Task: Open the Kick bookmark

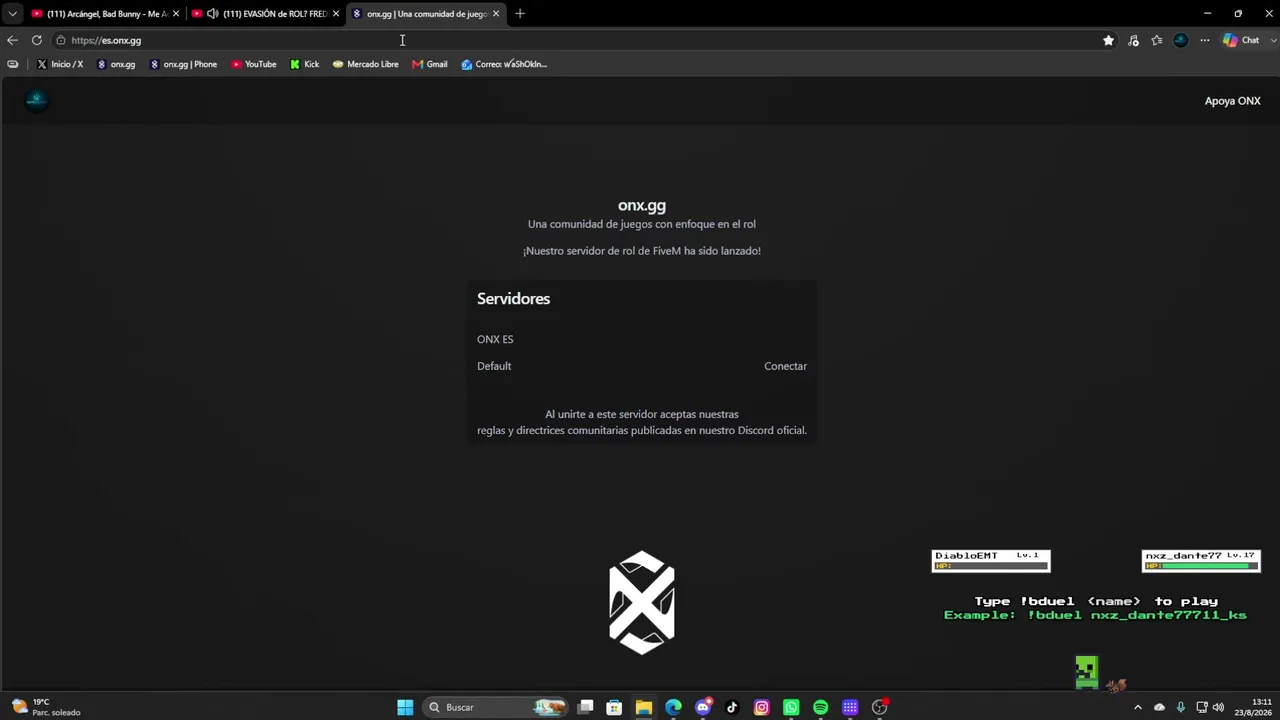Action: coord(305,64)
